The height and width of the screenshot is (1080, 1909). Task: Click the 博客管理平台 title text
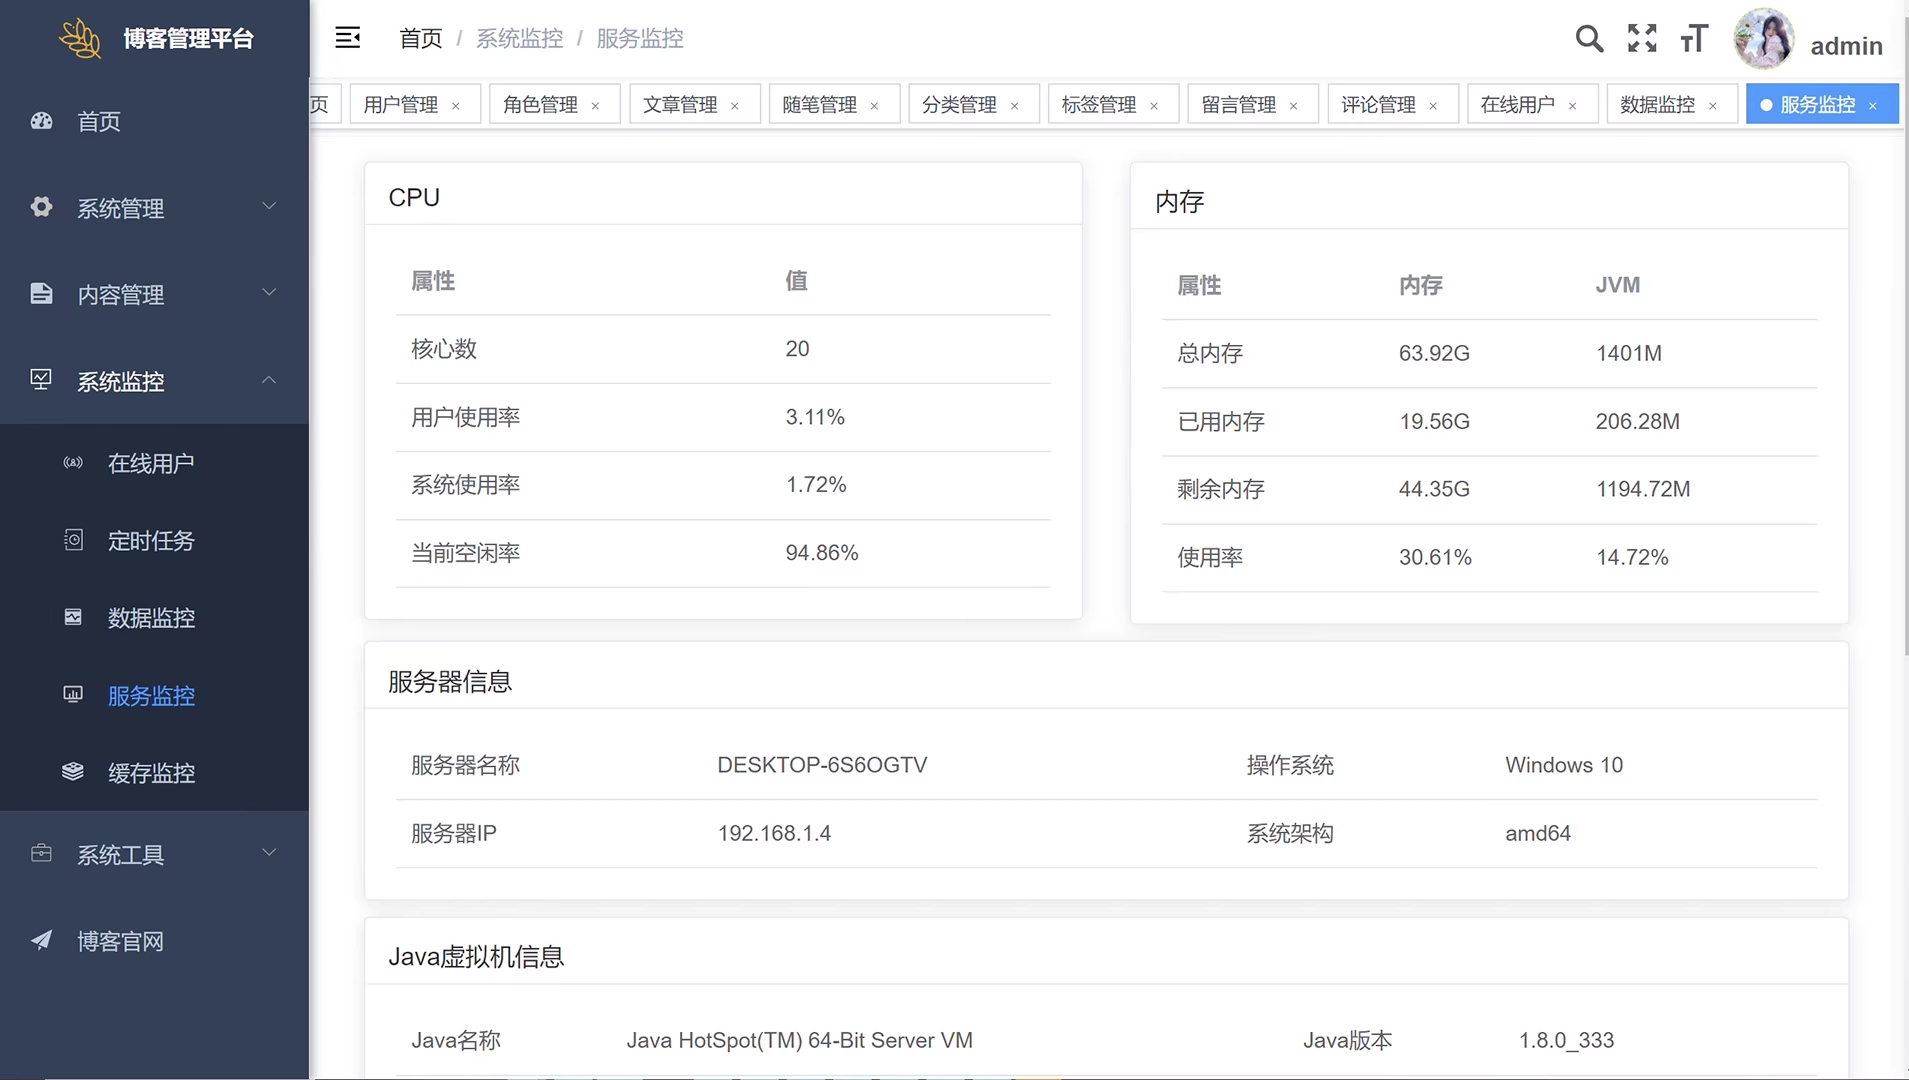click(188, 38)
